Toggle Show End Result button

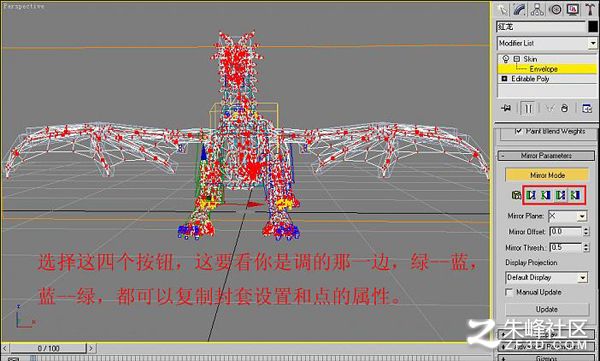pyautogui.click(x=528, y=109)
